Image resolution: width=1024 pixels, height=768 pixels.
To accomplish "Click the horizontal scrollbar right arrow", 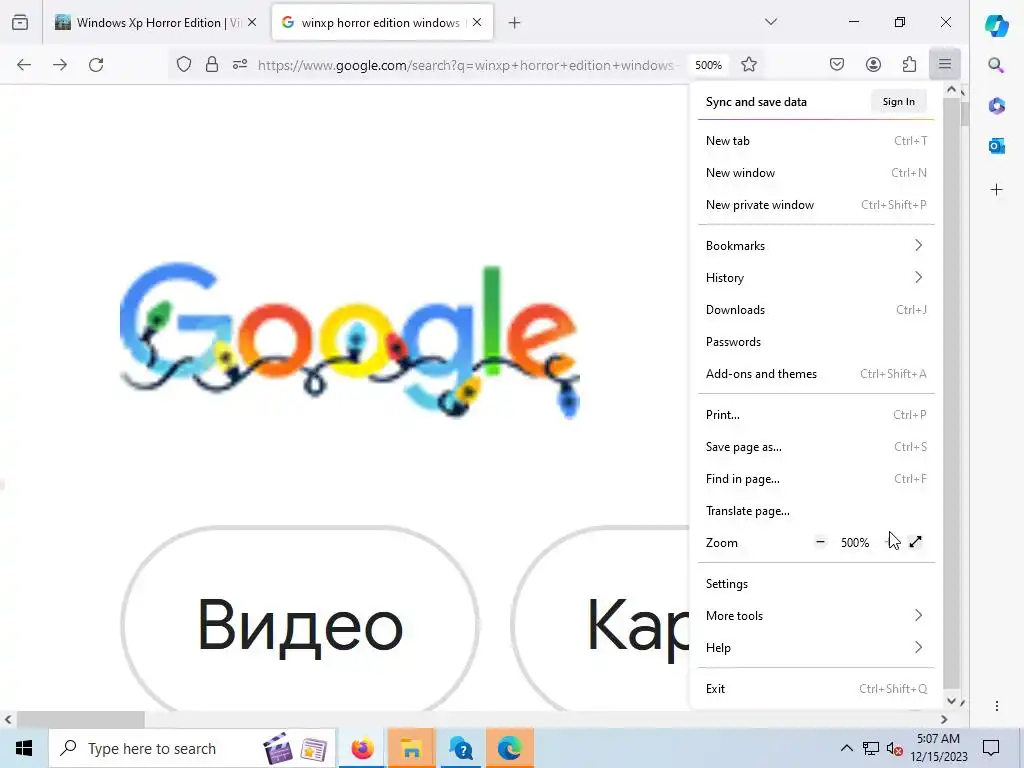I will [x=944, y=720].
